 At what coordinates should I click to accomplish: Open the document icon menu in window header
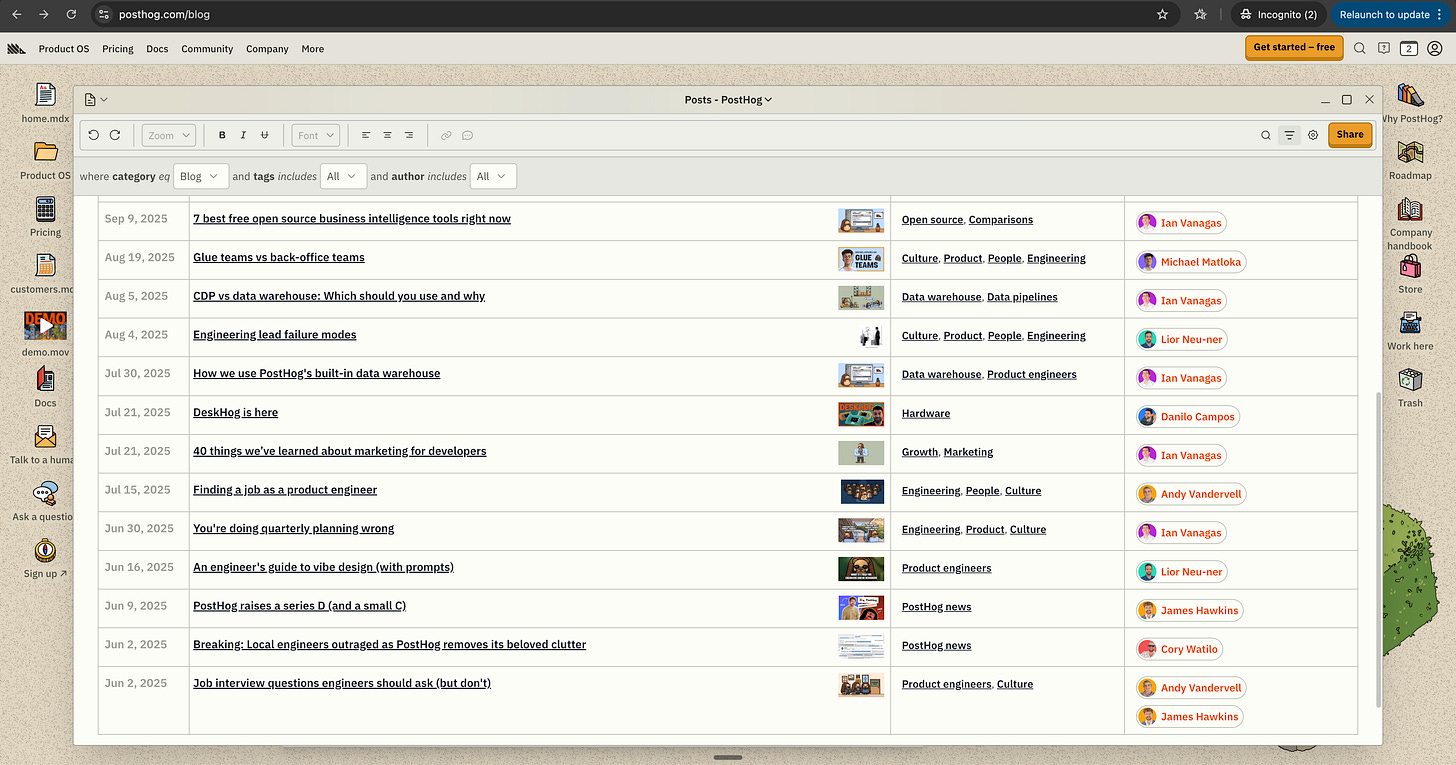click(x=96, y=100)
